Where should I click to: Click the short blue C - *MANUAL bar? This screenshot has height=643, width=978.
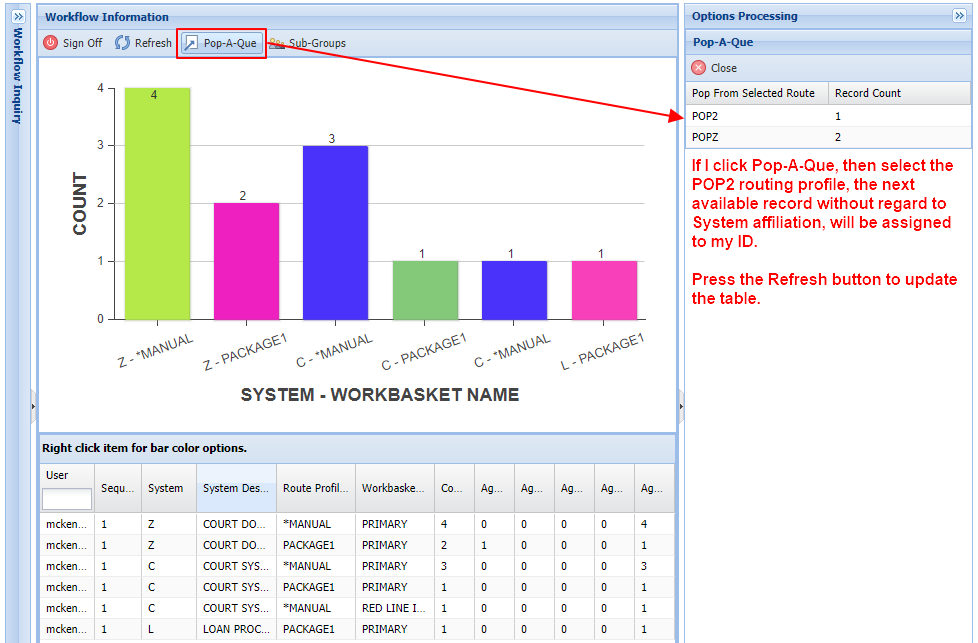(515, 290)
